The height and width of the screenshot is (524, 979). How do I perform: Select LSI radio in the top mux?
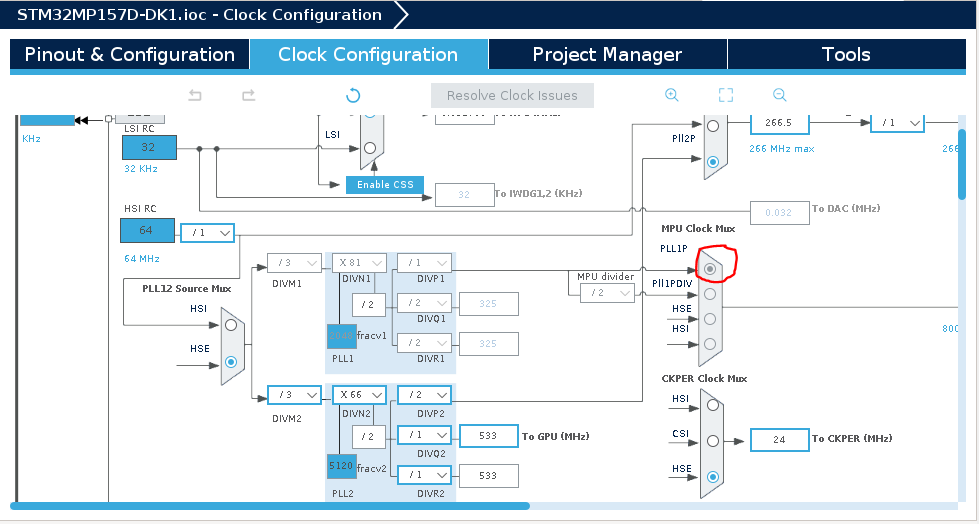pos(370,148)
